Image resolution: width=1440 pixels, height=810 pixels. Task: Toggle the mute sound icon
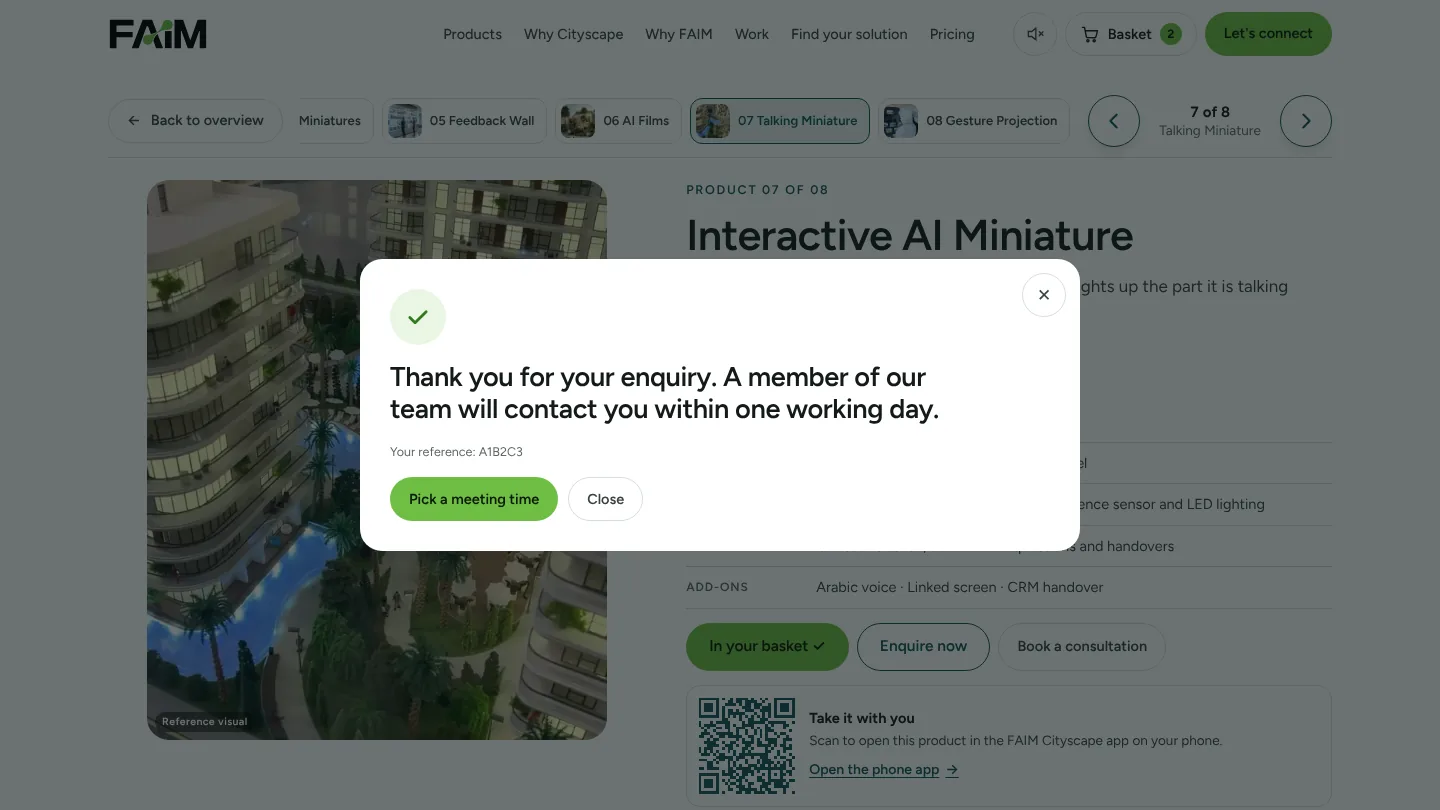1035,34
